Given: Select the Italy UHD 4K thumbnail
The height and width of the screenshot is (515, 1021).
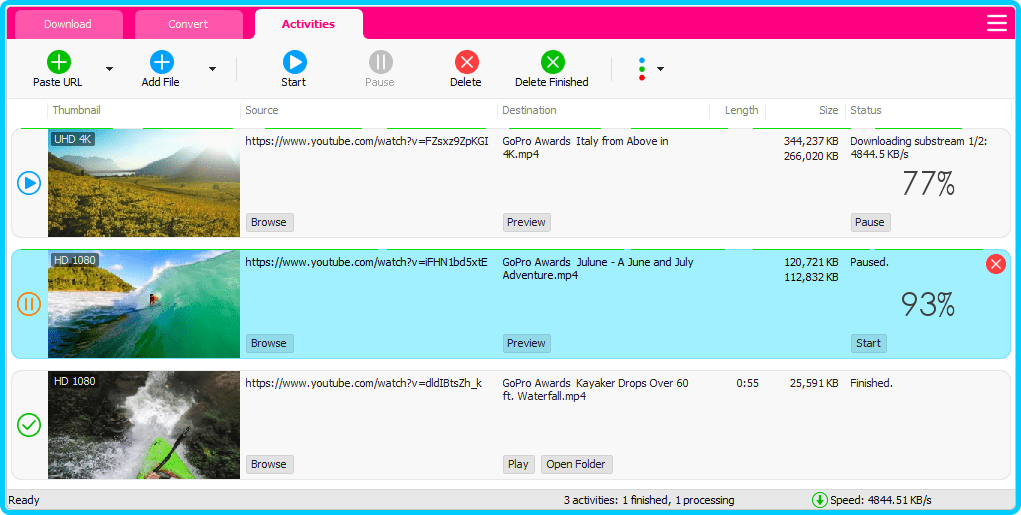Looking at the screenshot, I should (x=144, y=183).
